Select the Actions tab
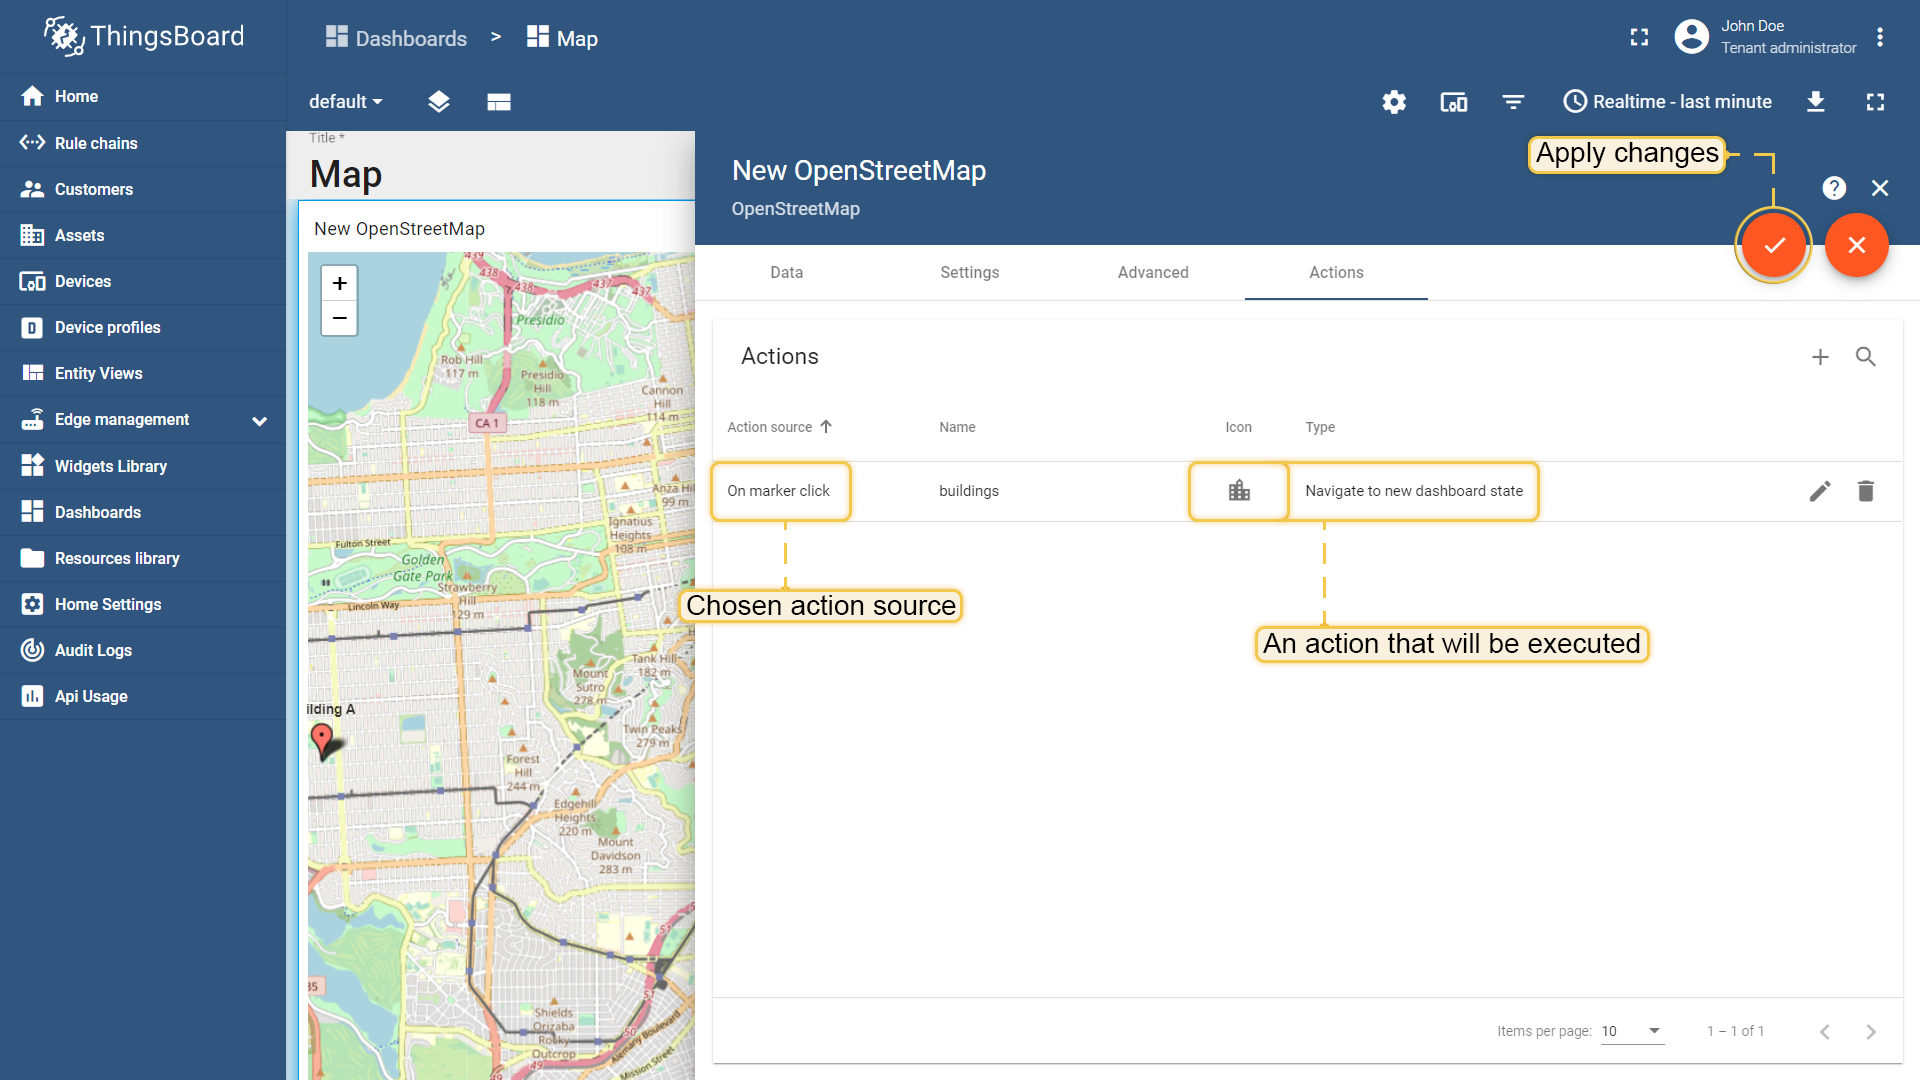1920x1080 pixels. click(x=1336, y=272)
